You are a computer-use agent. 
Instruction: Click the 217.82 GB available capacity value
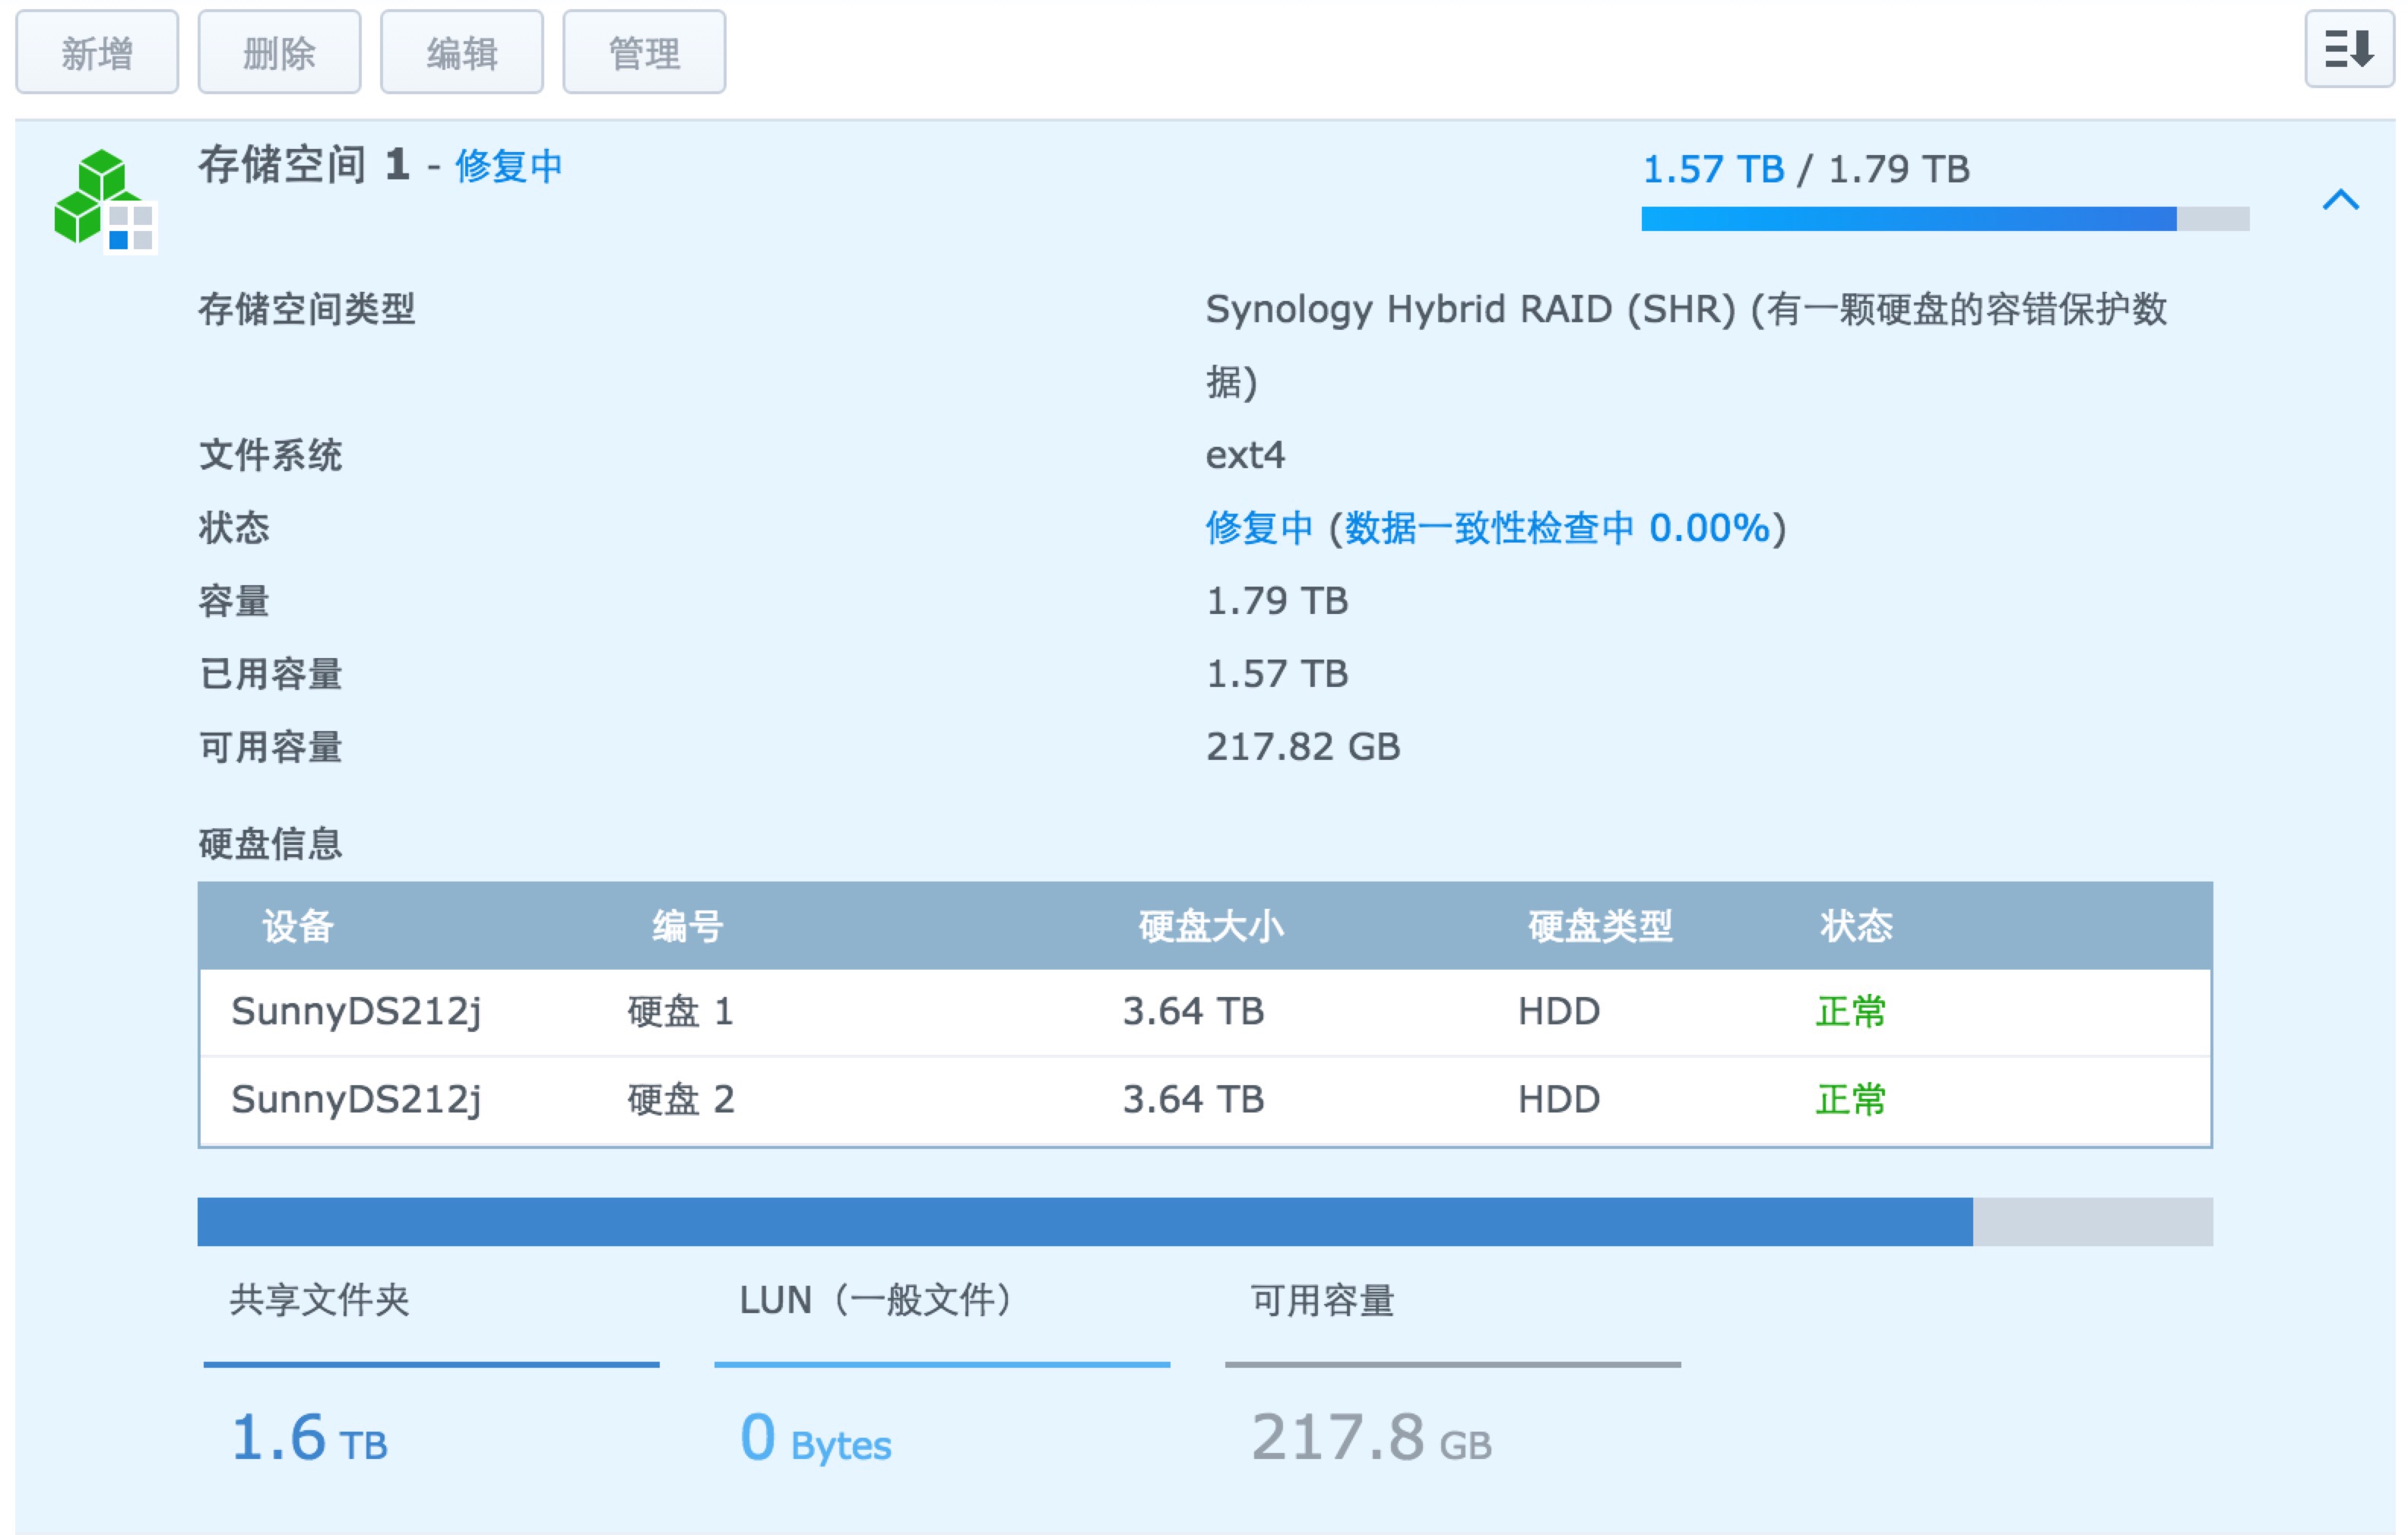(x=1303, y=747)
